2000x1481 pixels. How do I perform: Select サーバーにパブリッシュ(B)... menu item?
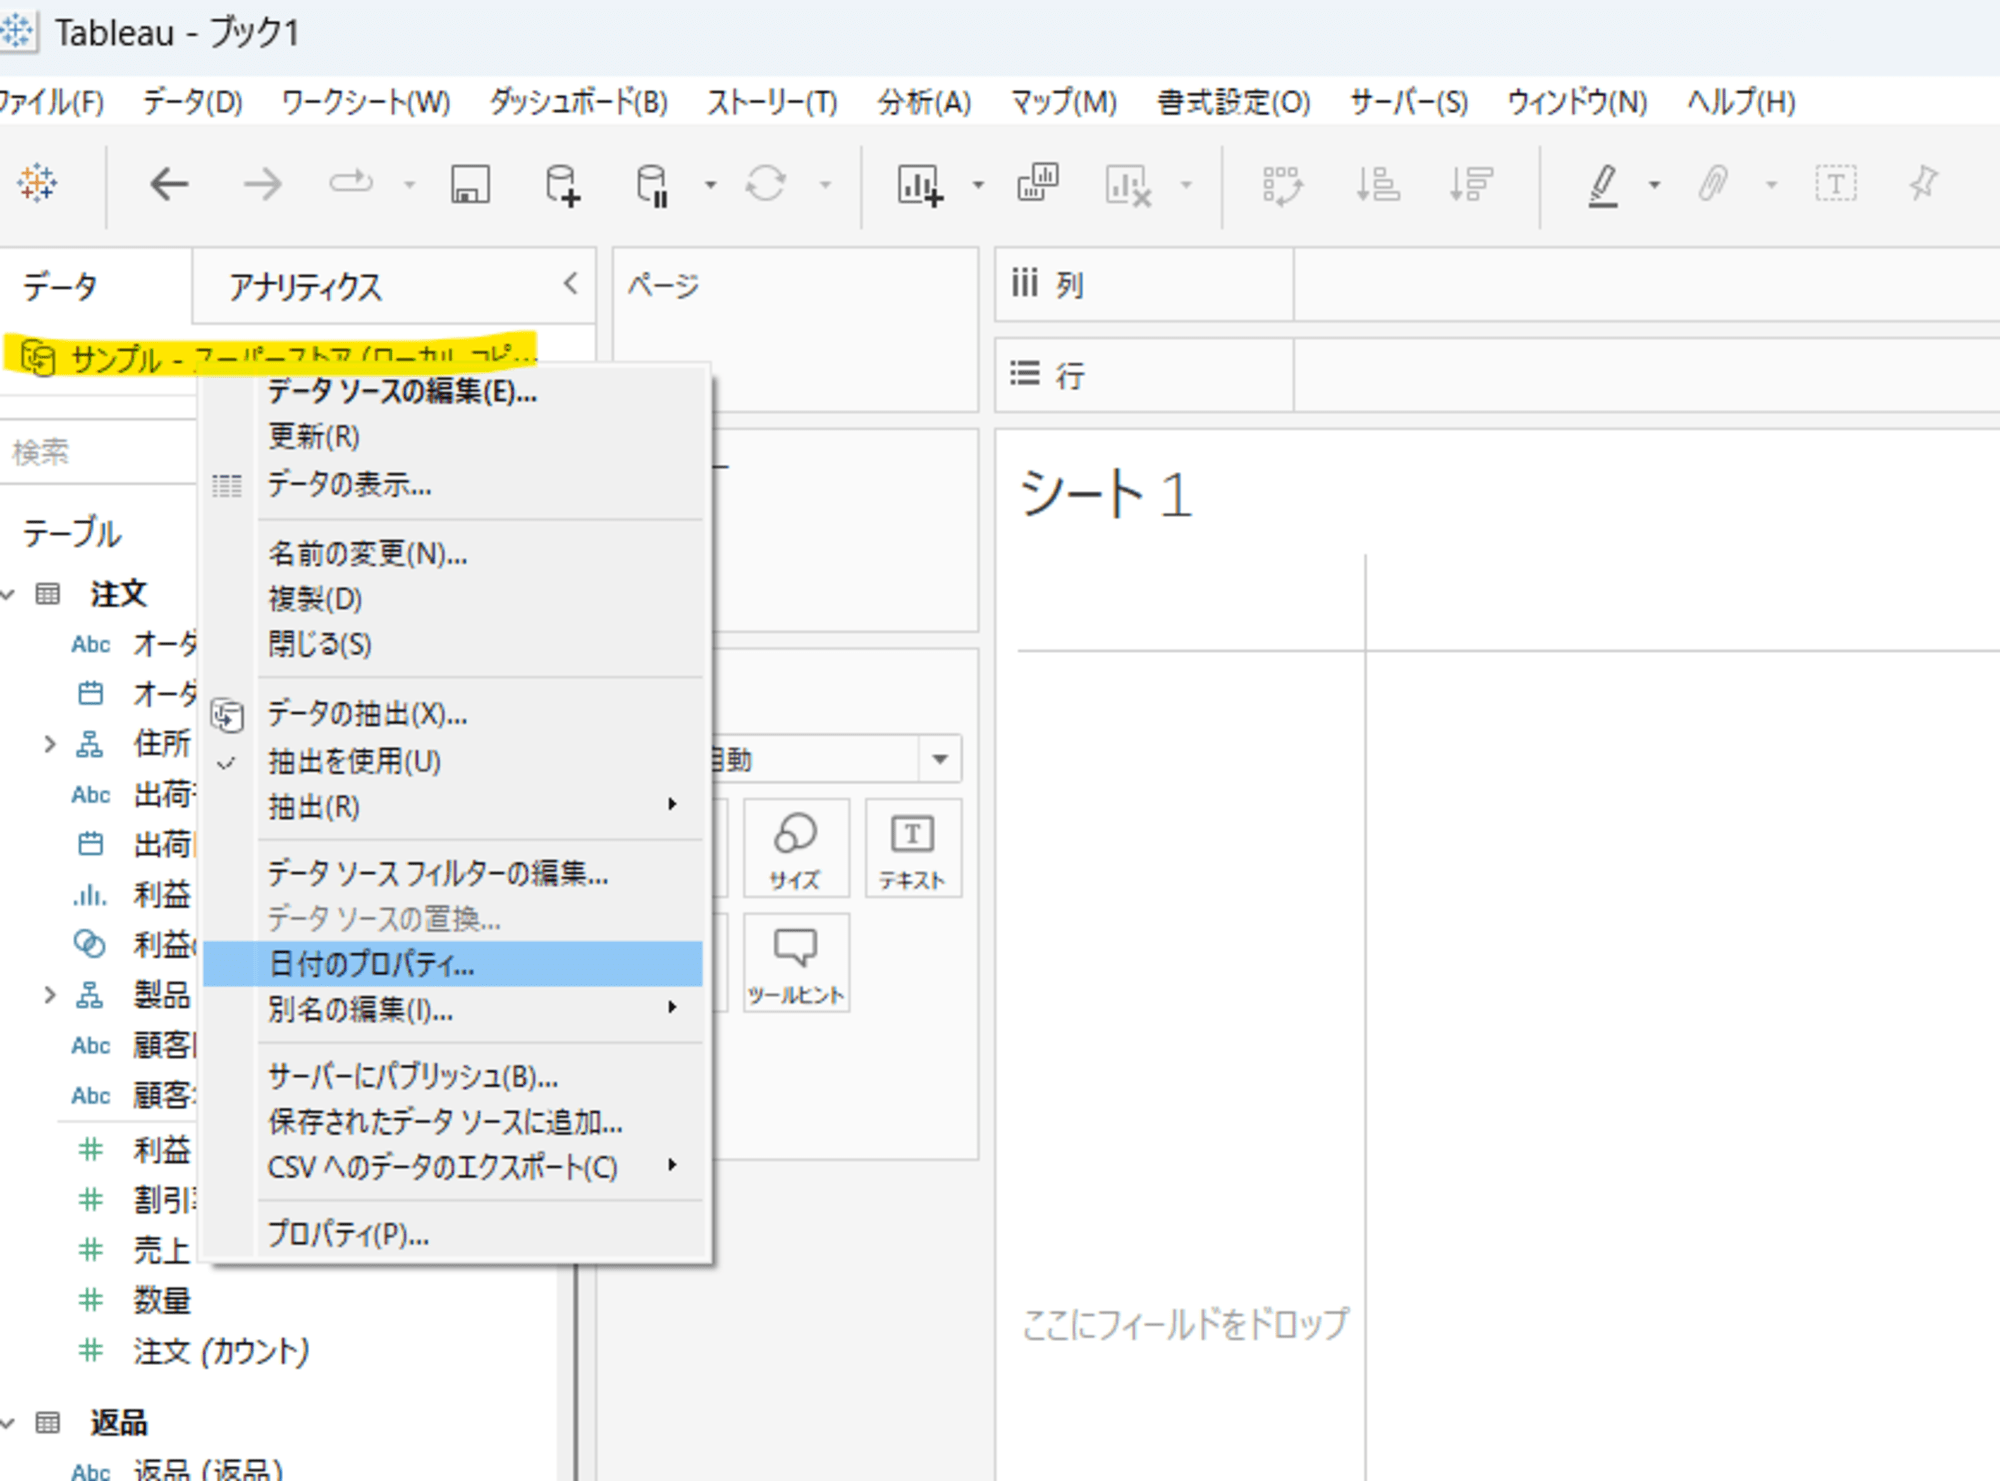pyautogui.click(x=453, y=1077)
